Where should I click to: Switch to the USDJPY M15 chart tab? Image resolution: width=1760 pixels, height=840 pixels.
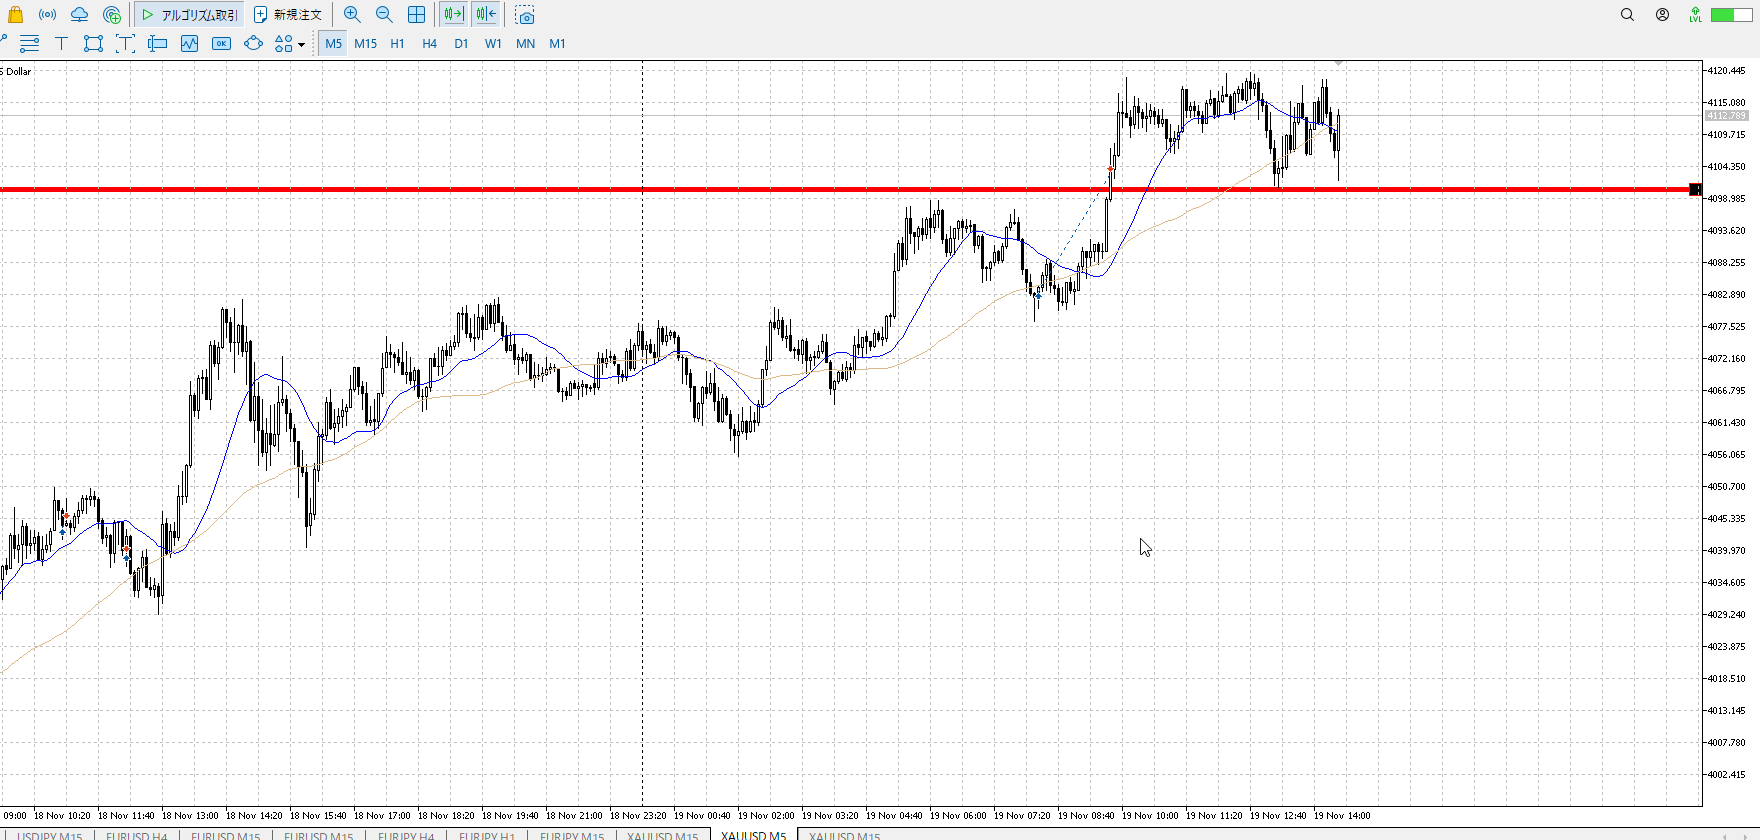click(49, 835)
